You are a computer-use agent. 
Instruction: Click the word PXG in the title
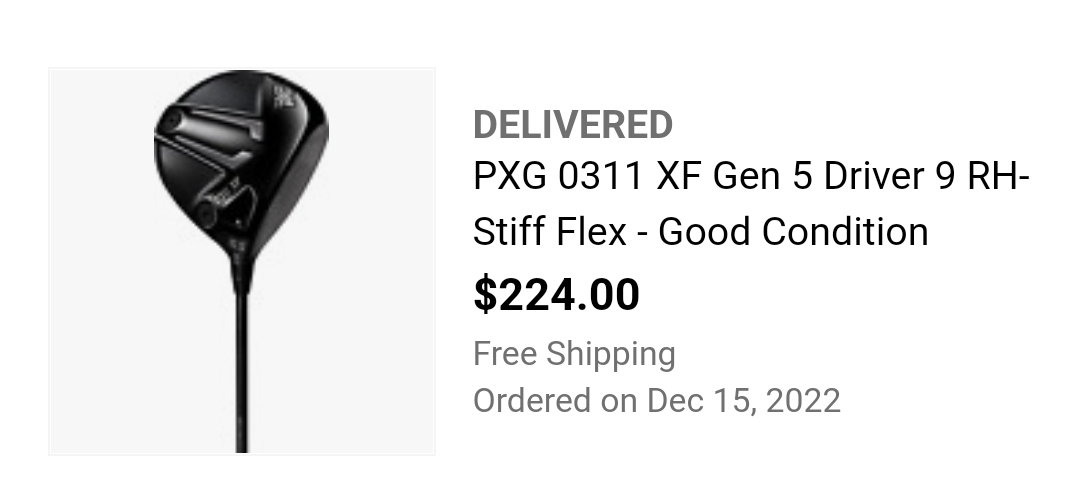coord(510,177)
